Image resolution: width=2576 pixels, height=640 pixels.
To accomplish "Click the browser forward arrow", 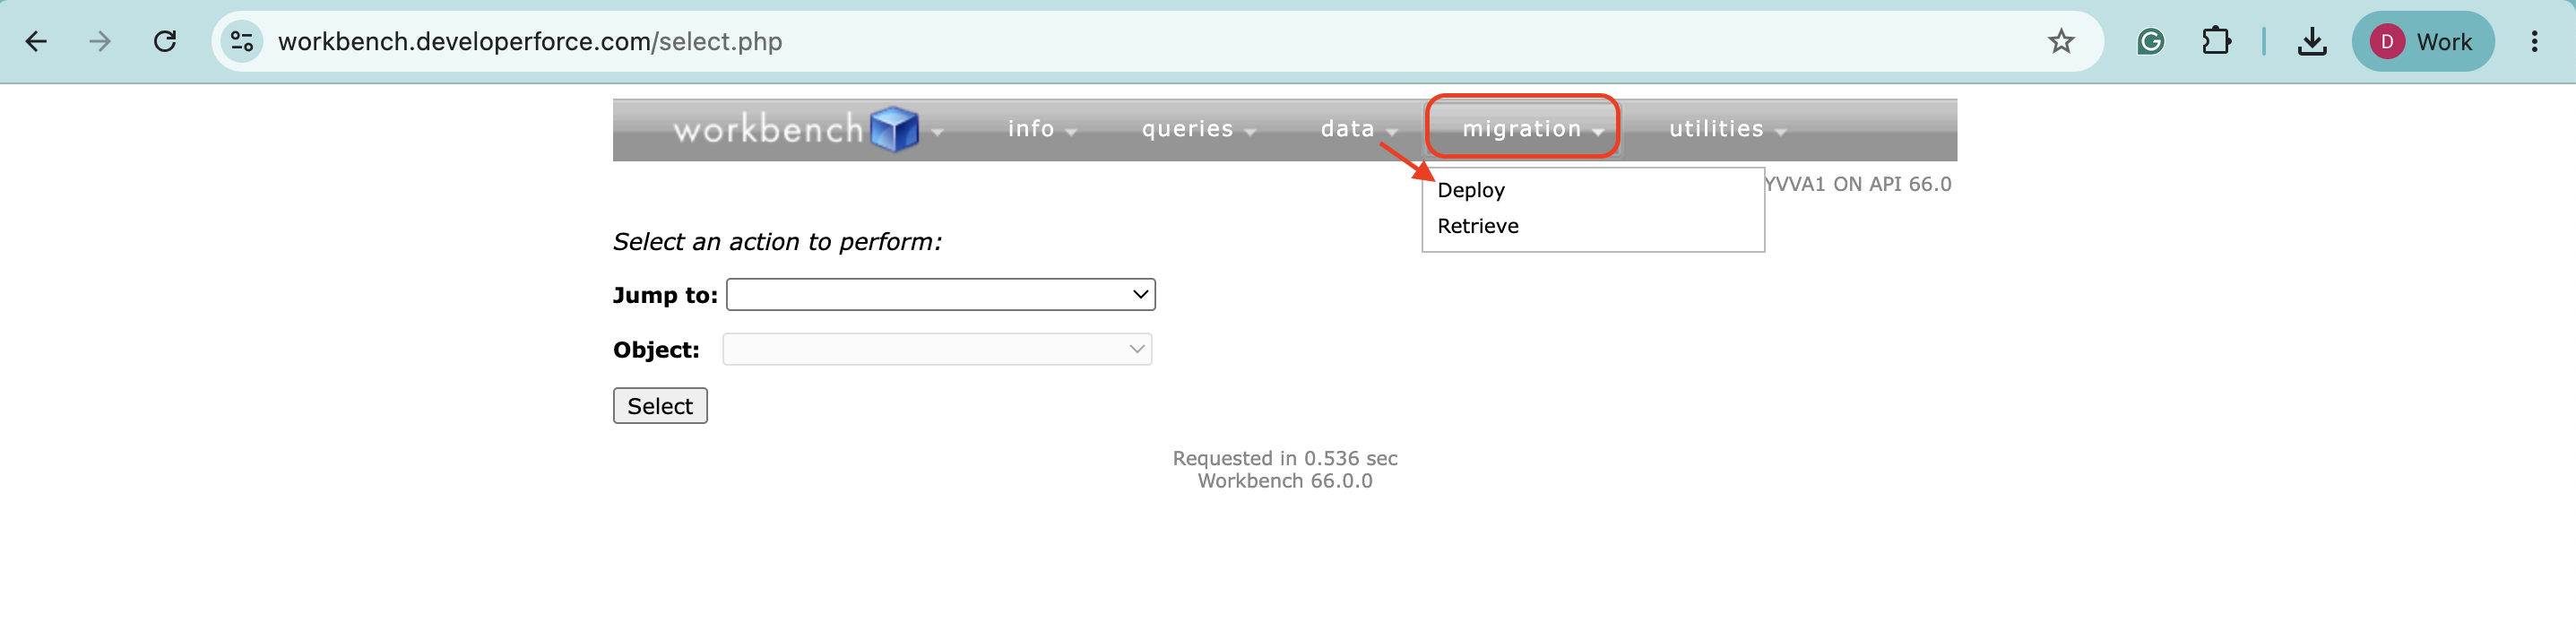I will point(100,41).
